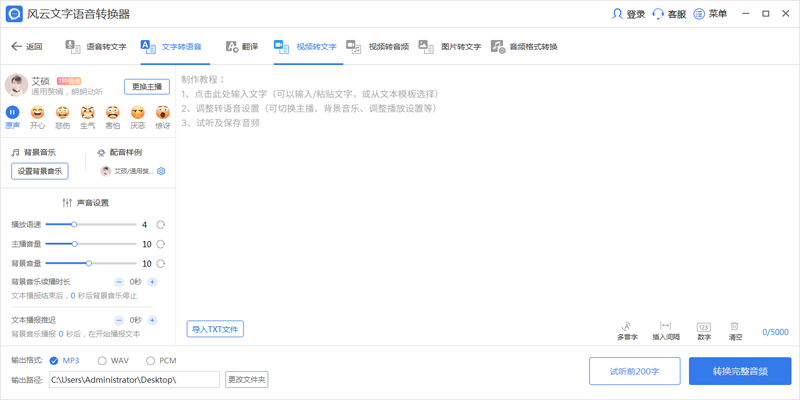Image resolution: width=800 pixels, height=400 pixels.
Task: Reset the 背景音量 value
Action: coord(161,263)
